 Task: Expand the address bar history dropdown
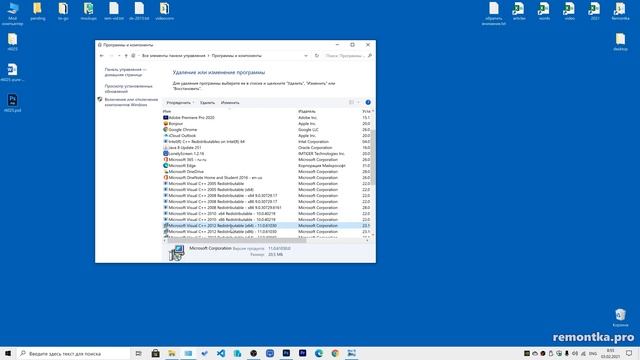(306, 56)
